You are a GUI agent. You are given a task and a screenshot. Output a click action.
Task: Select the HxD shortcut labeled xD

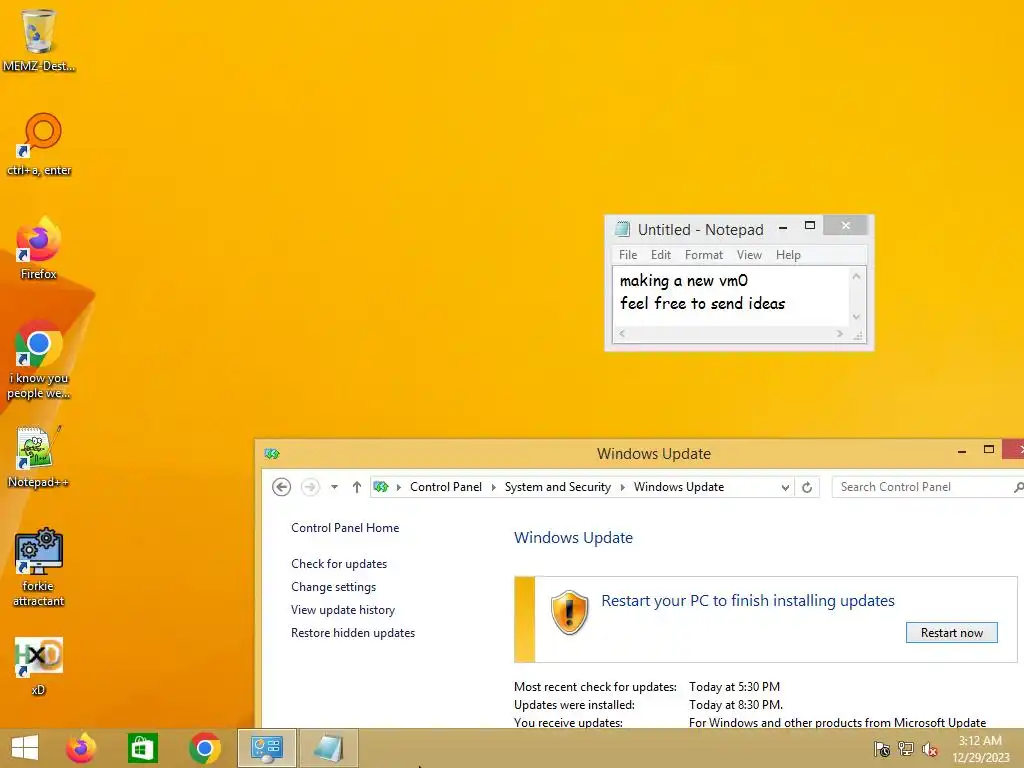[38, 666]
